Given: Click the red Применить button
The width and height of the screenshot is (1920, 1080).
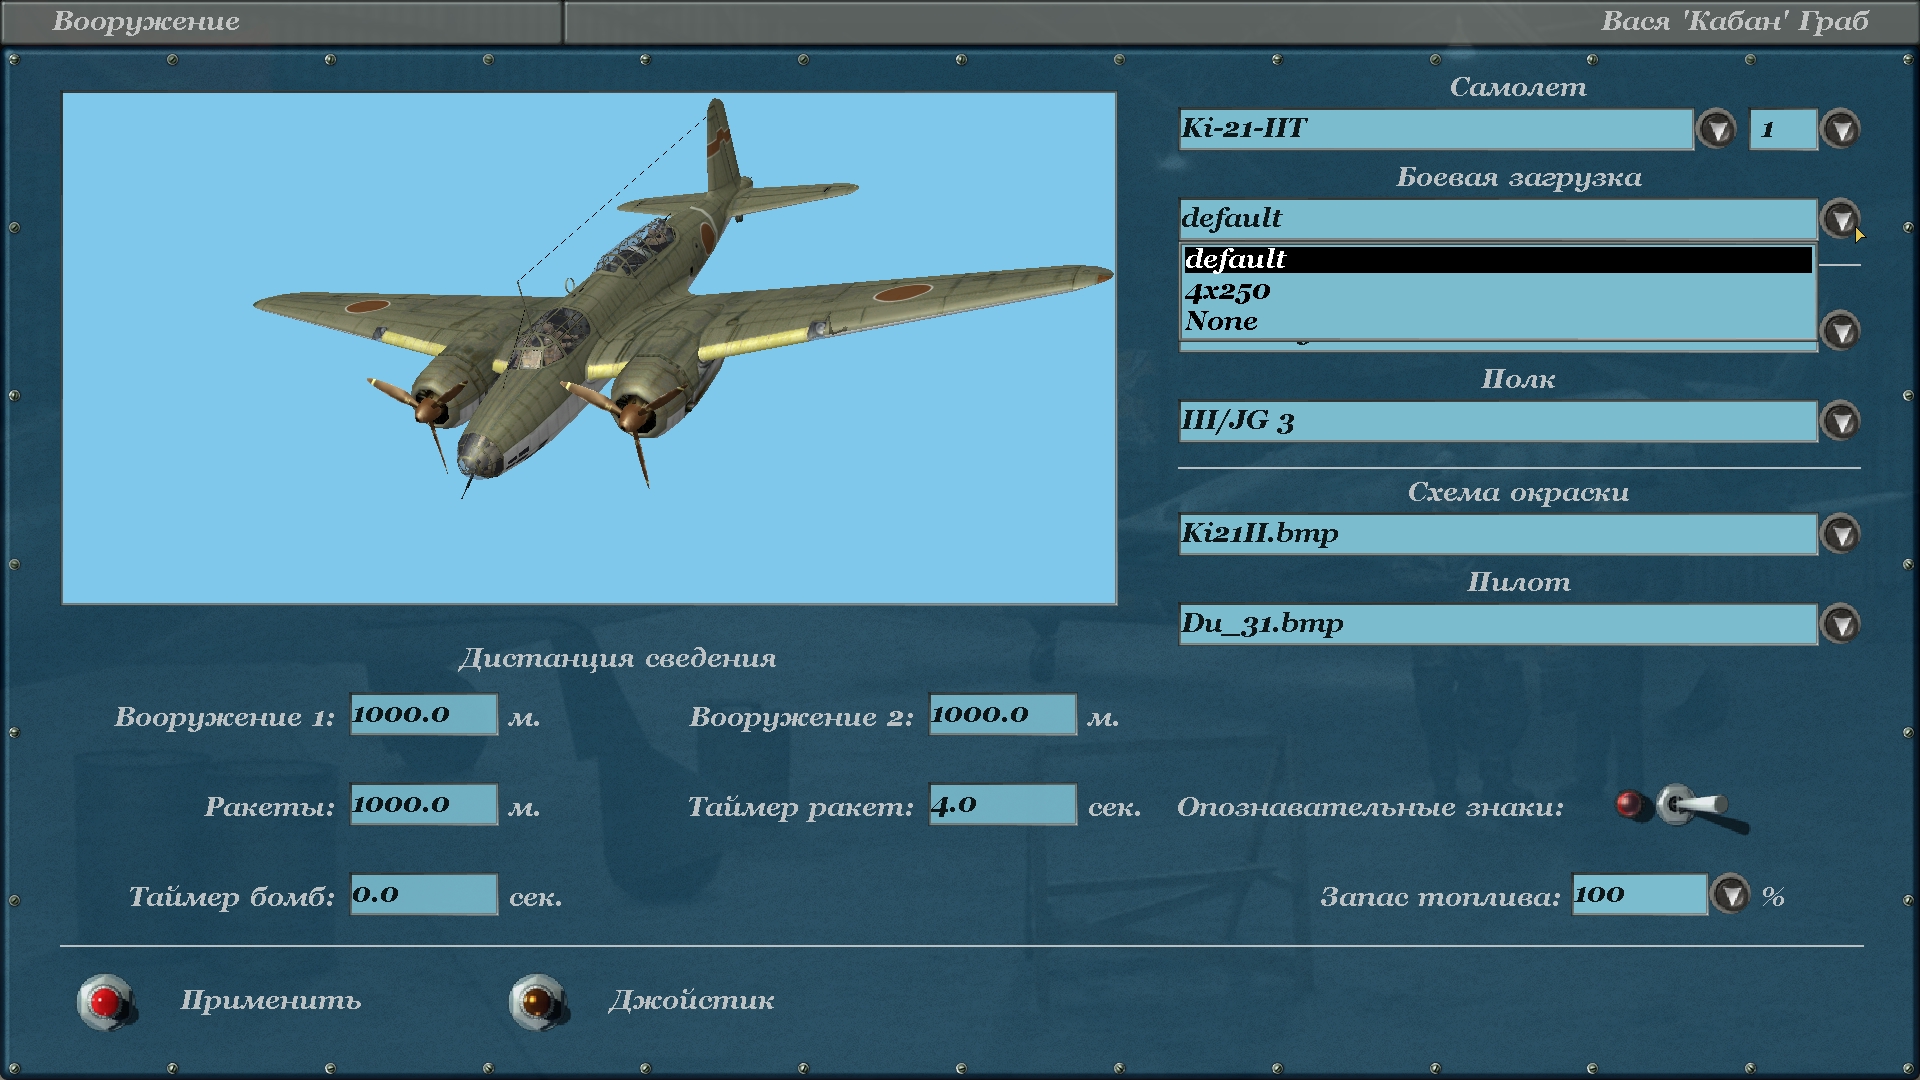Looking at the screenshot, I should (x=105, y=1001).
